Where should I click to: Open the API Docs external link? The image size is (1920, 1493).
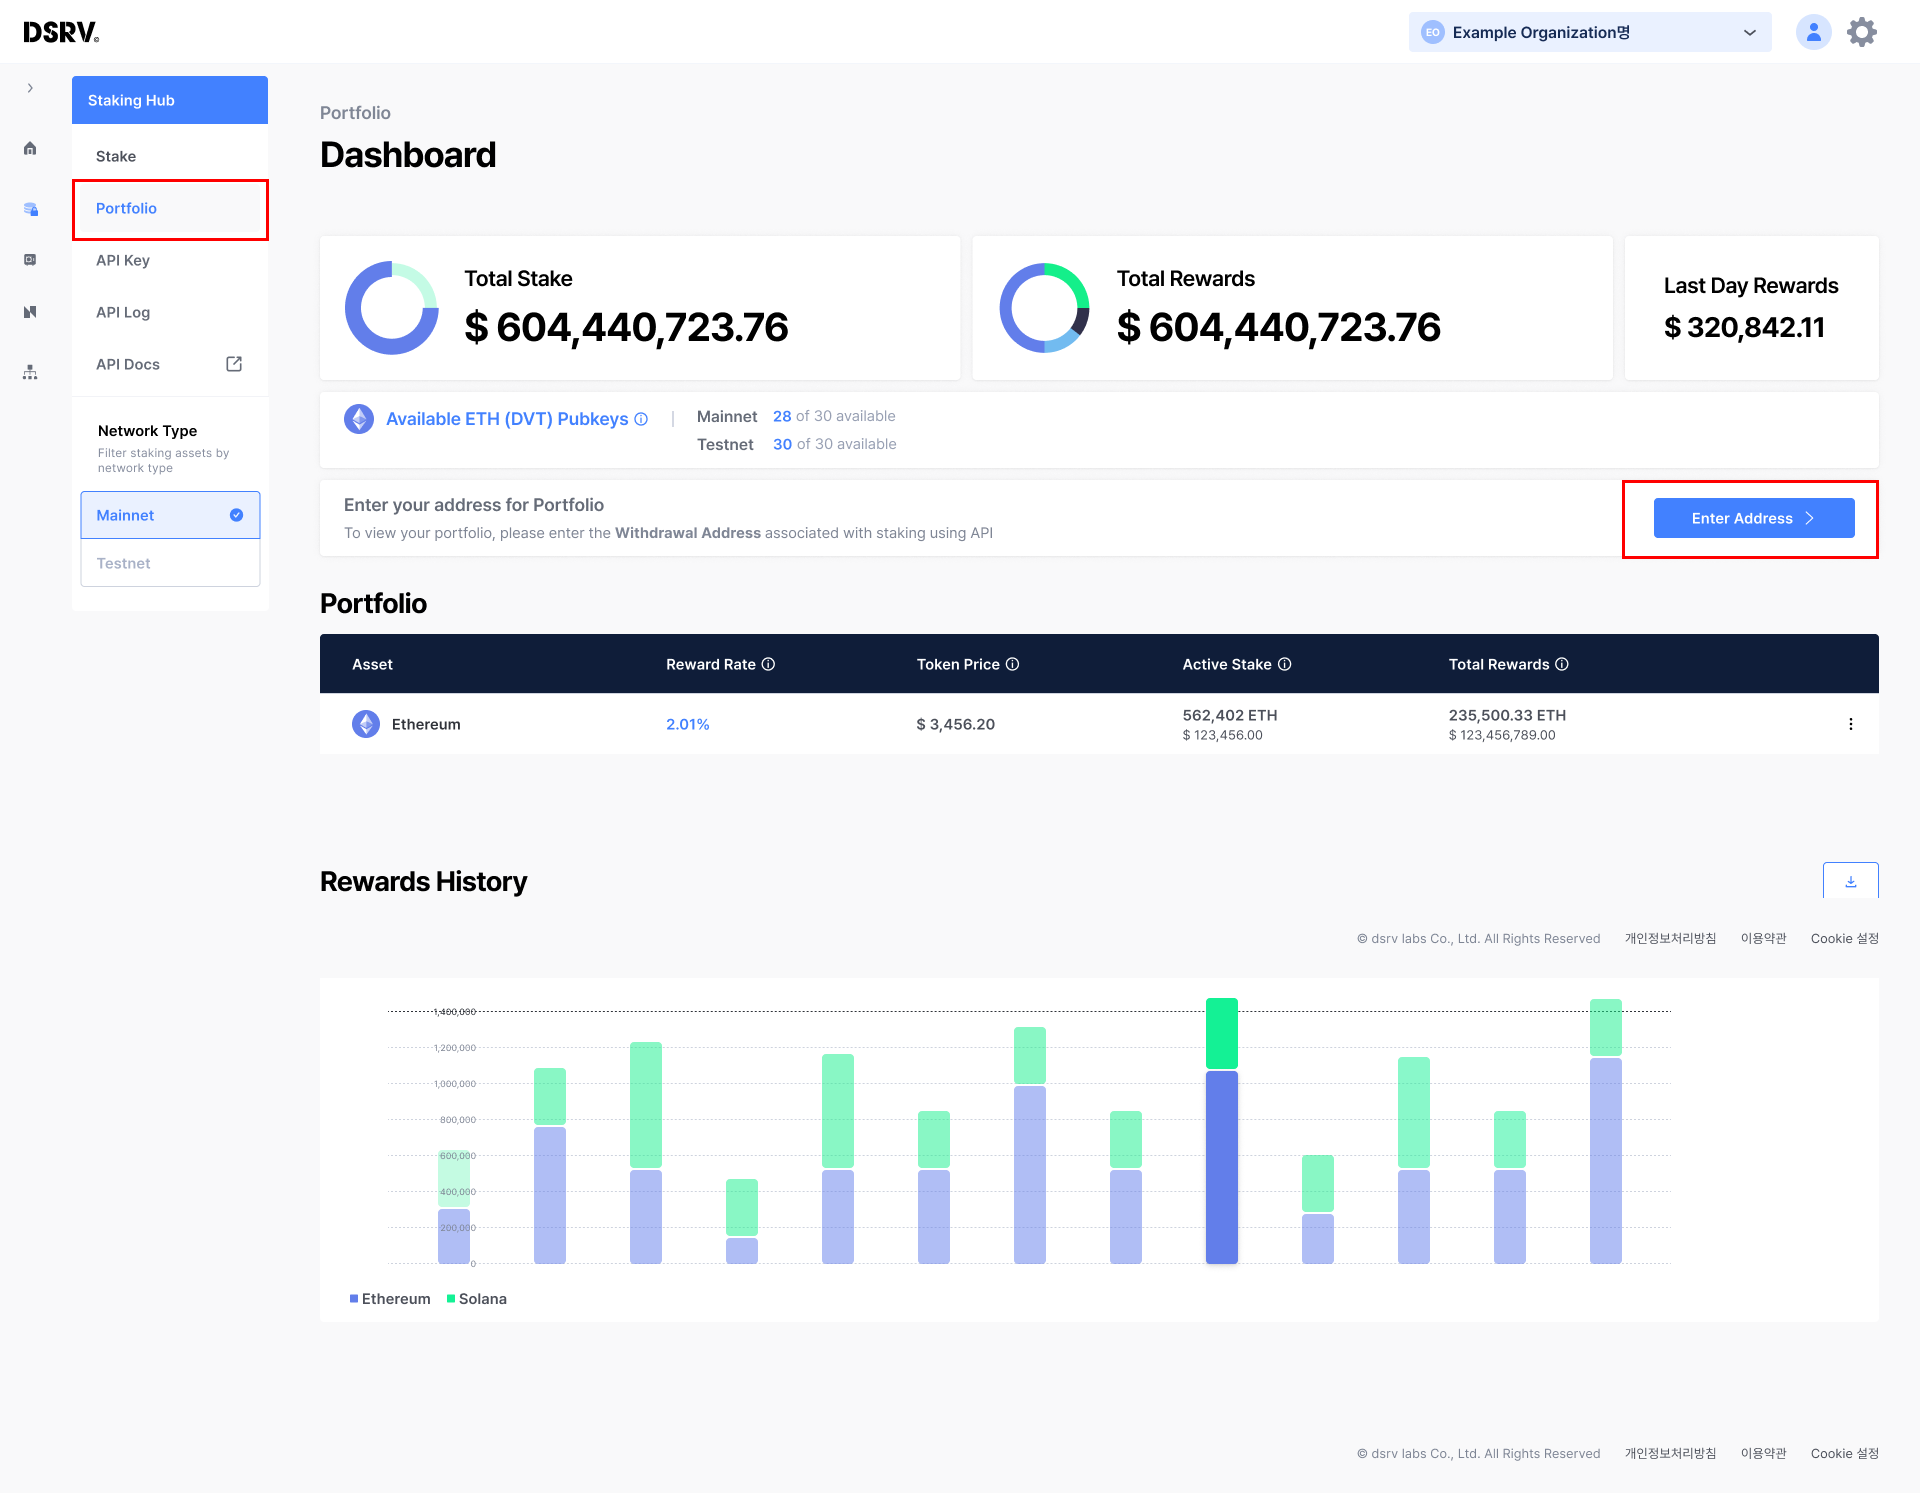click(x=233, y=364)
